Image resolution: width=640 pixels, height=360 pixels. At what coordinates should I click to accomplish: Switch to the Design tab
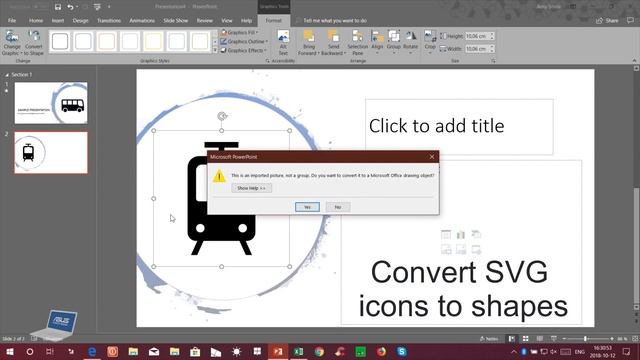(x=80, y=20)
